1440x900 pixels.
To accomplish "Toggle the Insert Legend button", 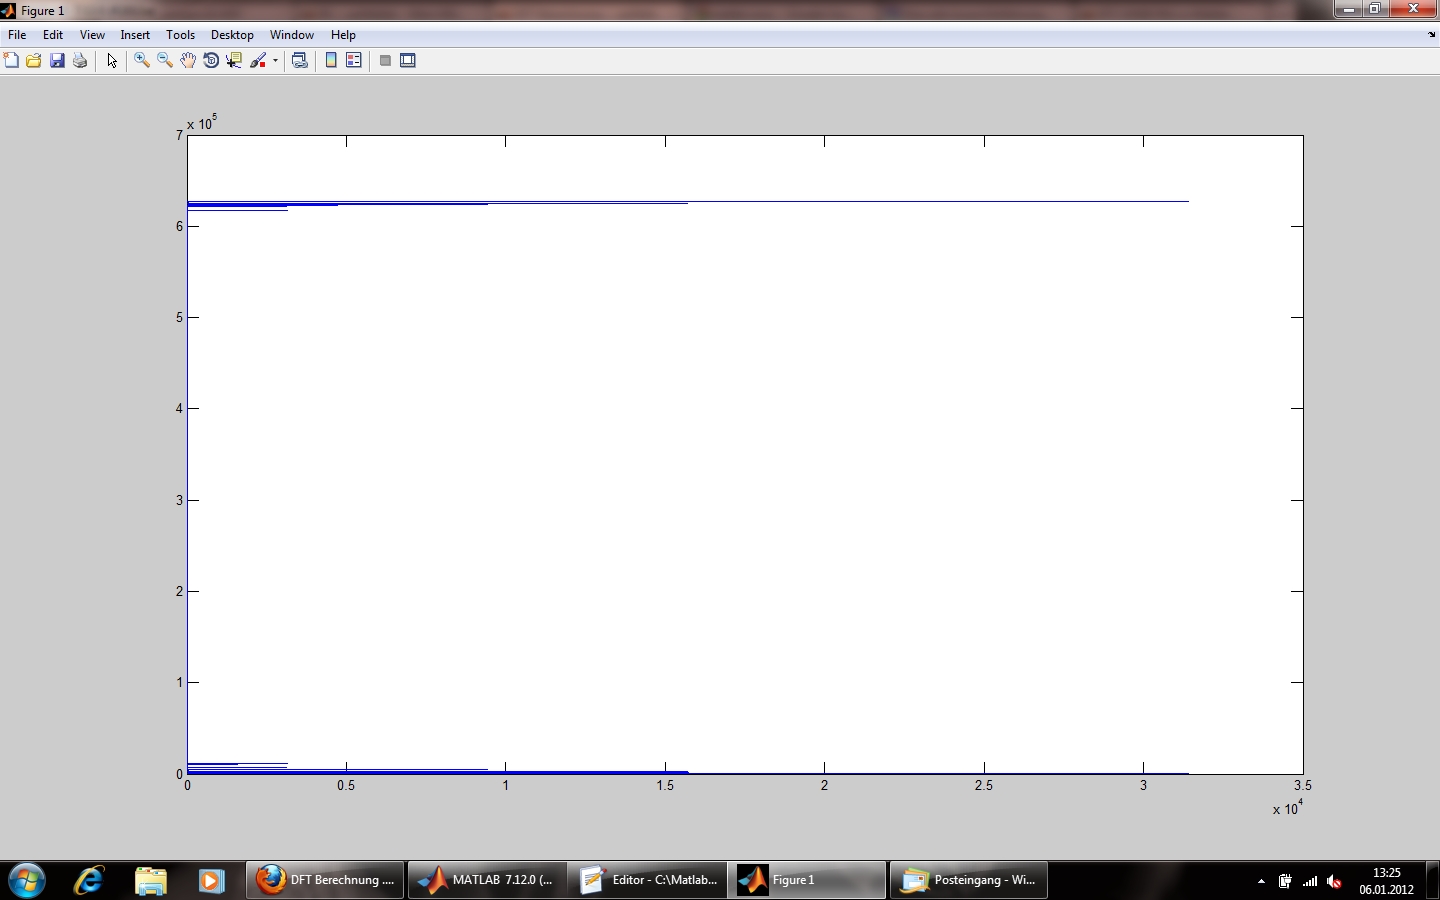I will (354, 61).
